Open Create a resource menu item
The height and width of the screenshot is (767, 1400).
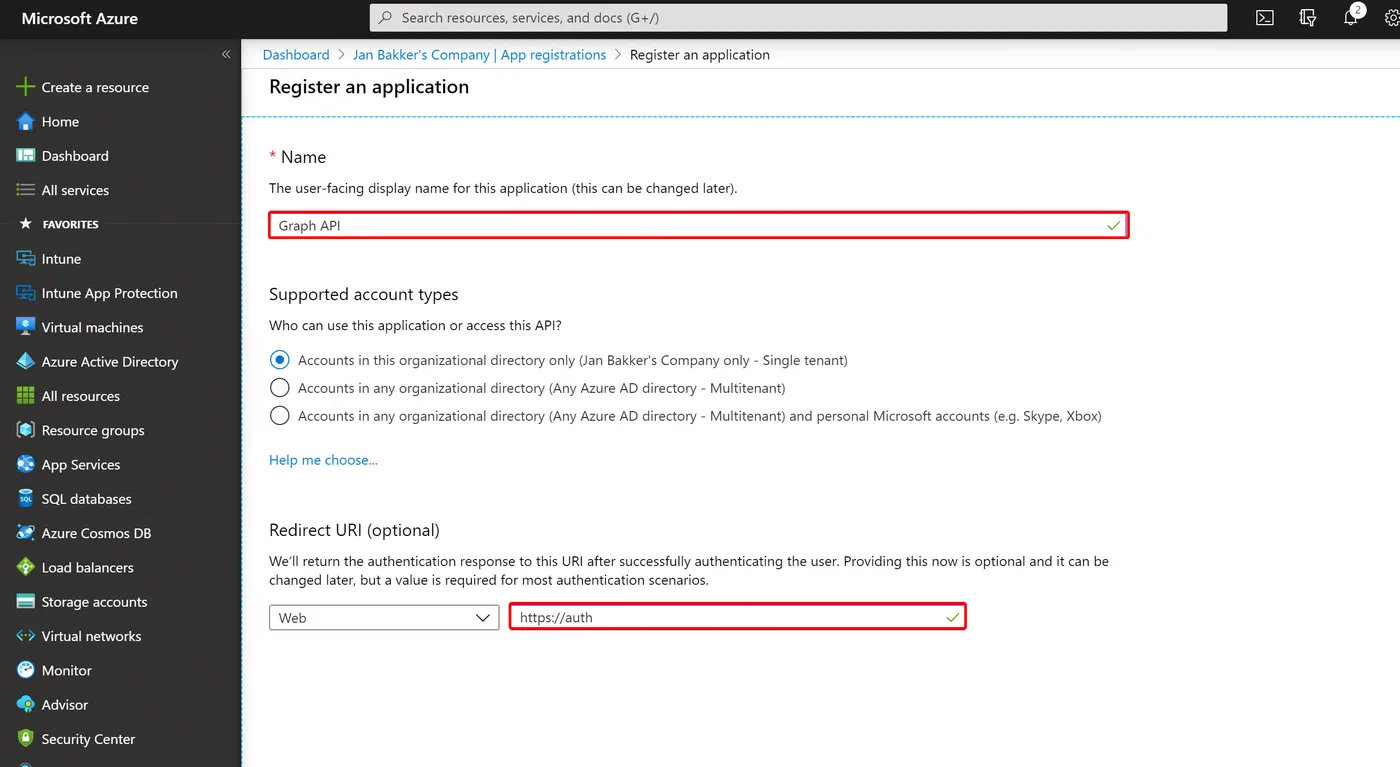click(x=95, y=87)
